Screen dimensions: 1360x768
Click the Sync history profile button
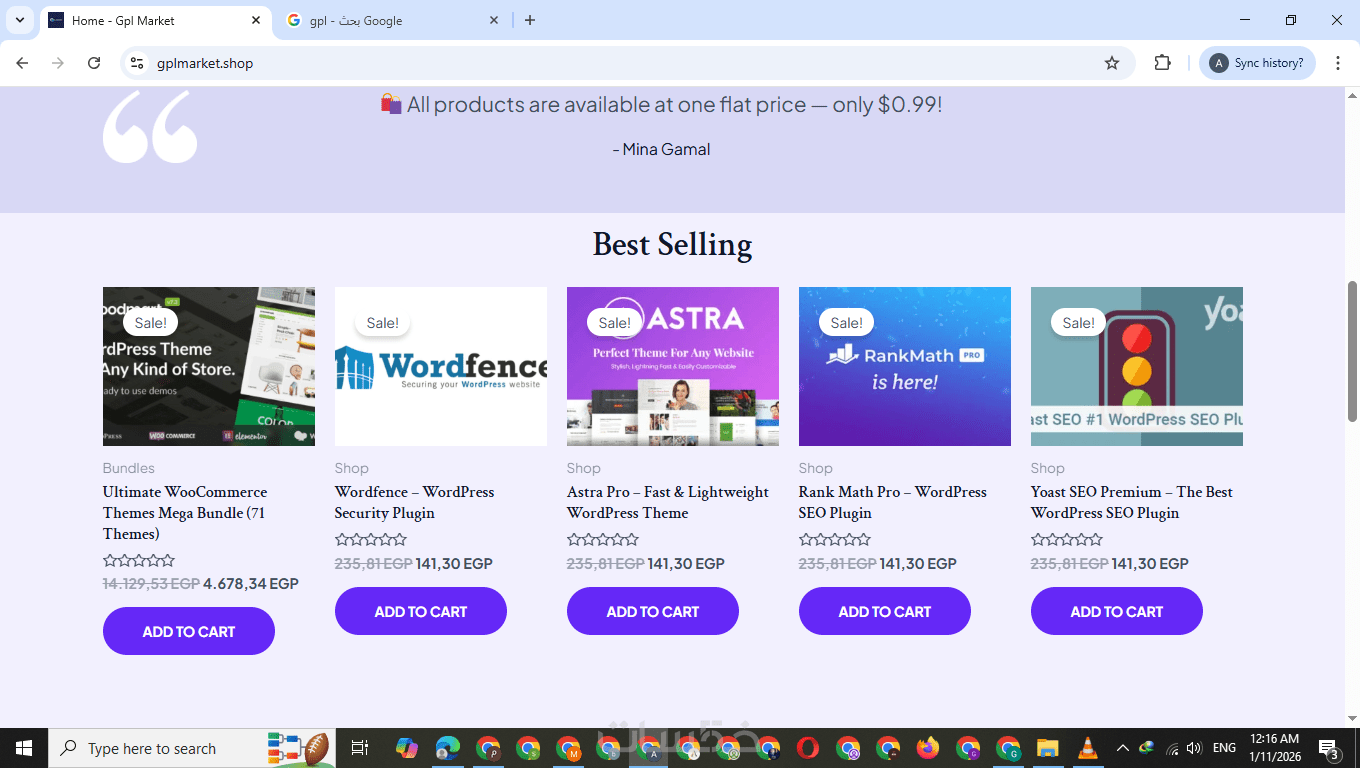click(1257, 63)
